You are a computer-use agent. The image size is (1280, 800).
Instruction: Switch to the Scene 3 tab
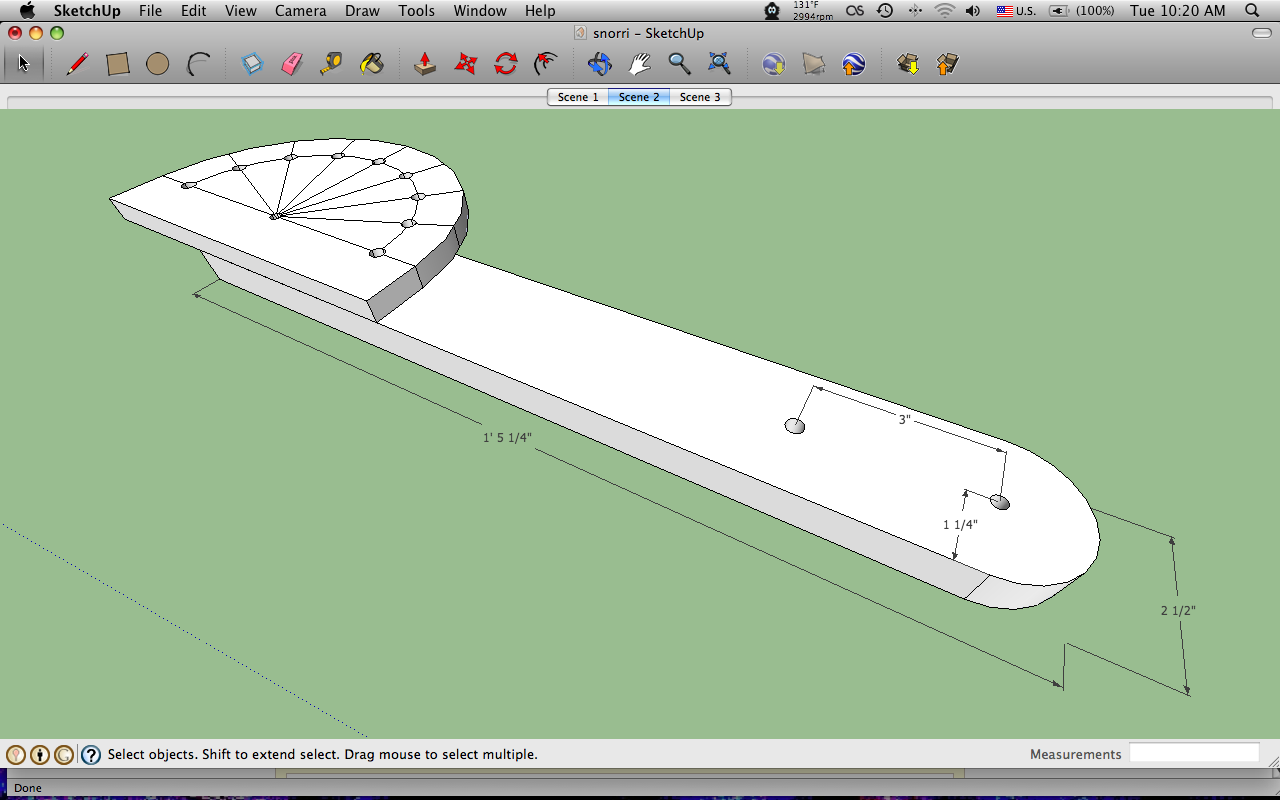click(x=700, y=97)
